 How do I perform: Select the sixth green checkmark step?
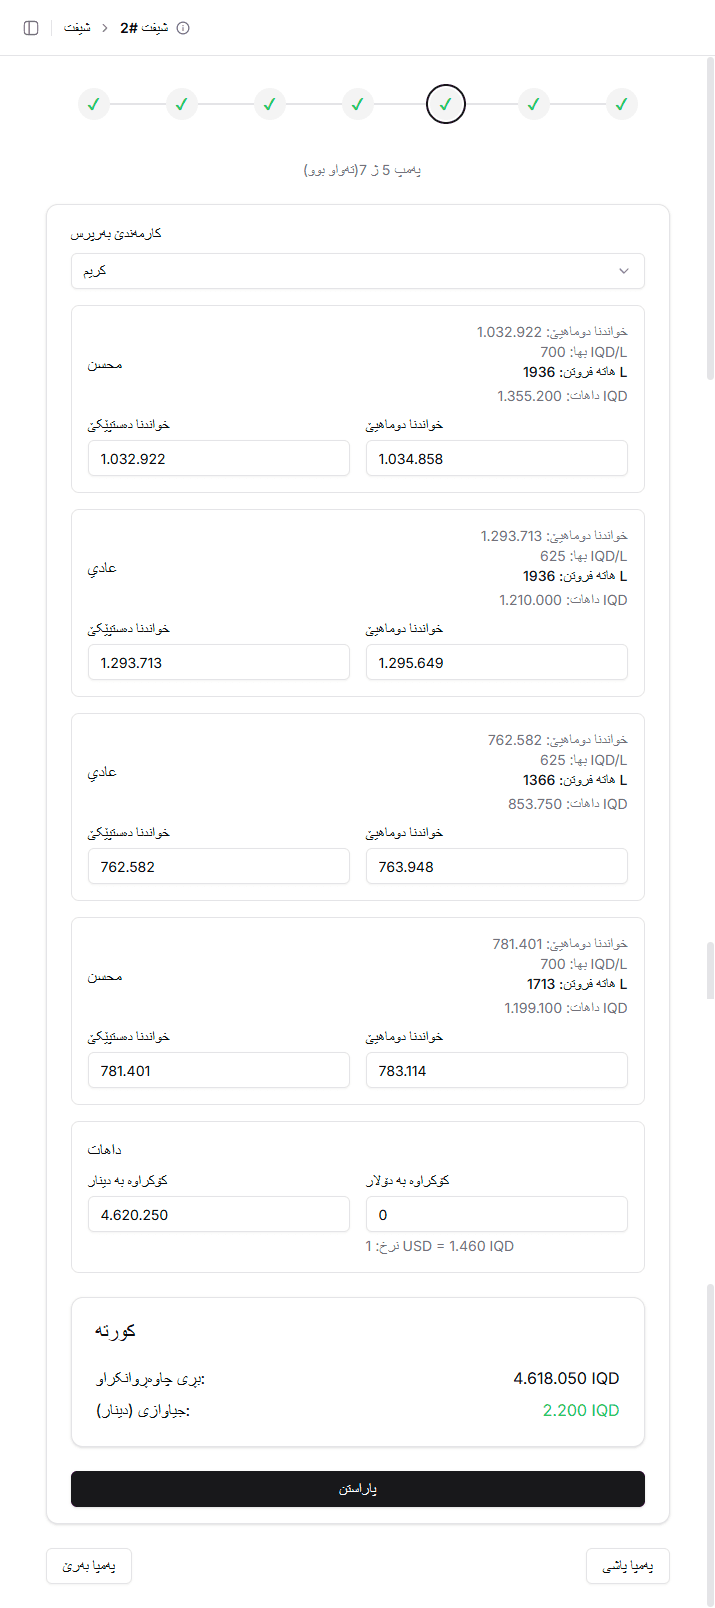tap(534, 104)
